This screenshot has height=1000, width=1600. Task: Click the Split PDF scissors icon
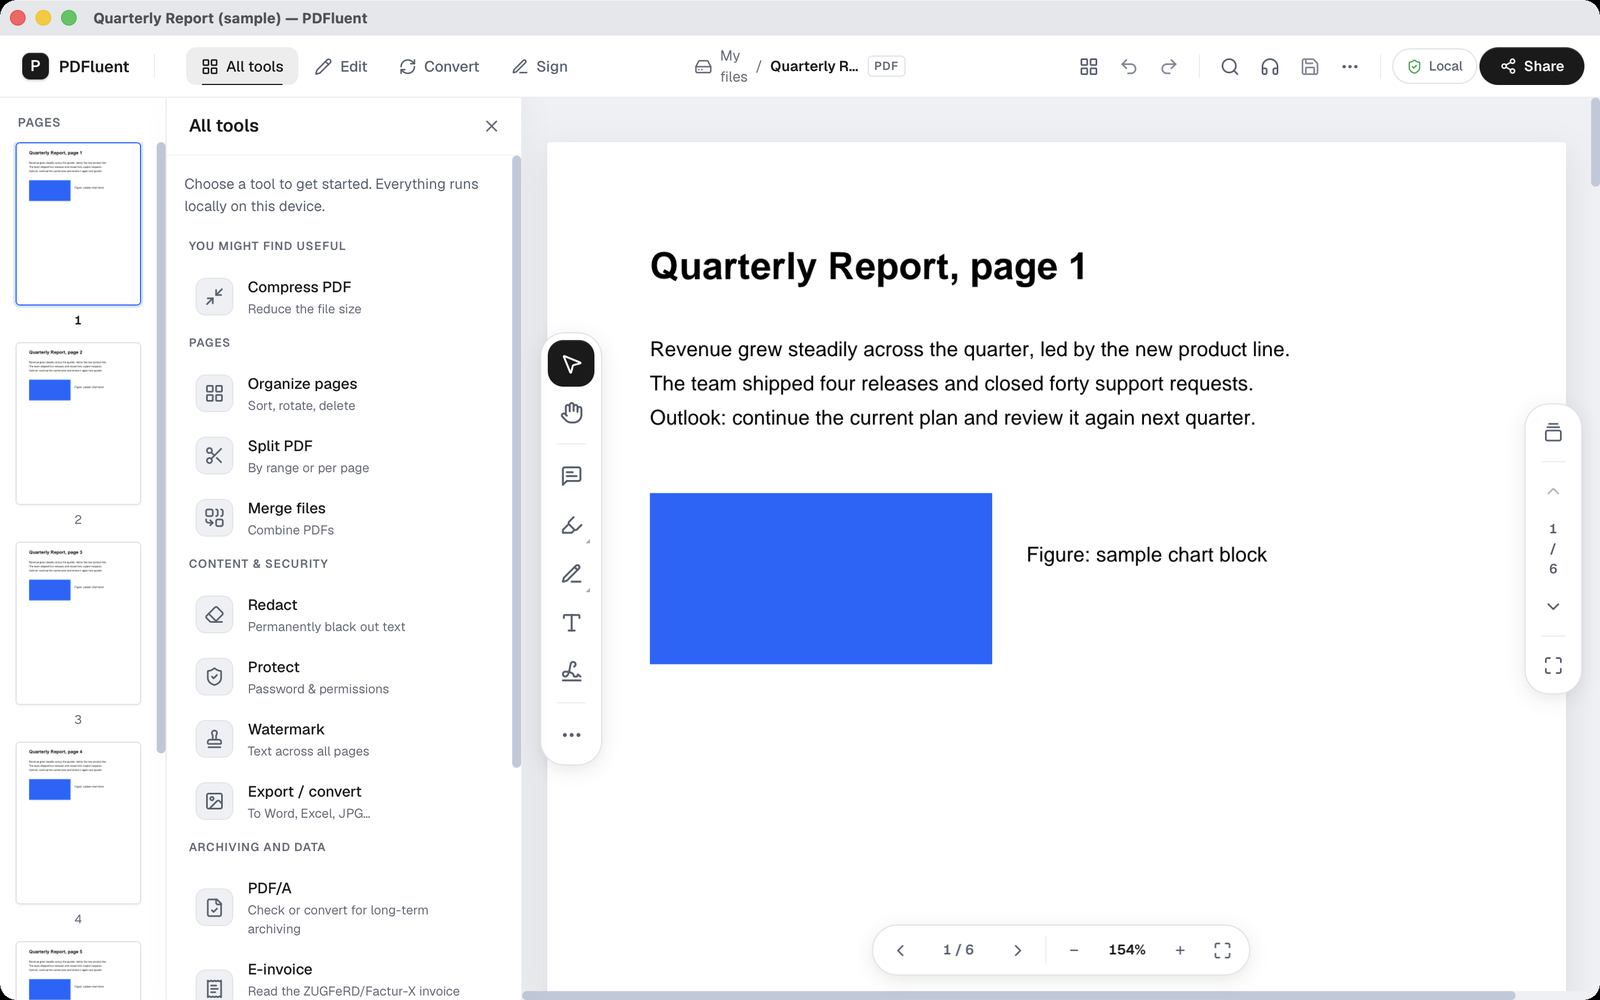coord(214,456)
